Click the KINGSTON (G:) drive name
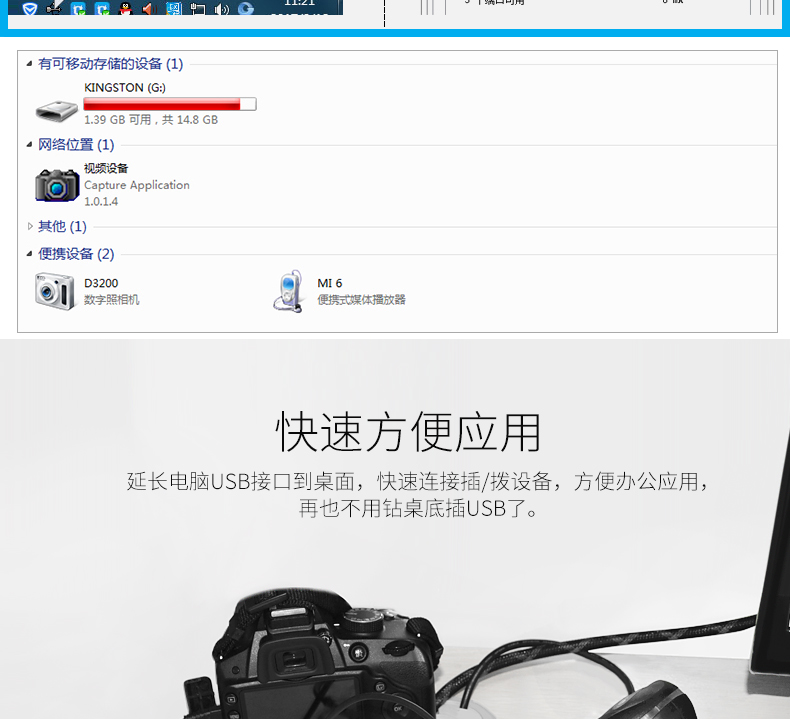Screen dimensions: 790x719 (124, 88)
